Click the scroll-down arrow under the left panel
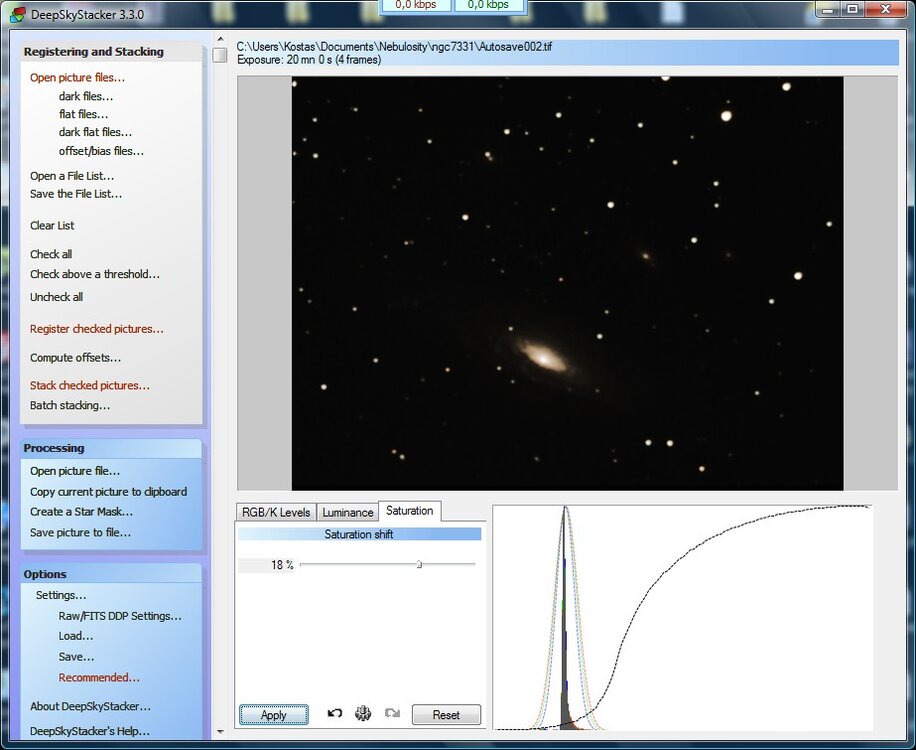This screenshot has width=916, height=750. 220,732
